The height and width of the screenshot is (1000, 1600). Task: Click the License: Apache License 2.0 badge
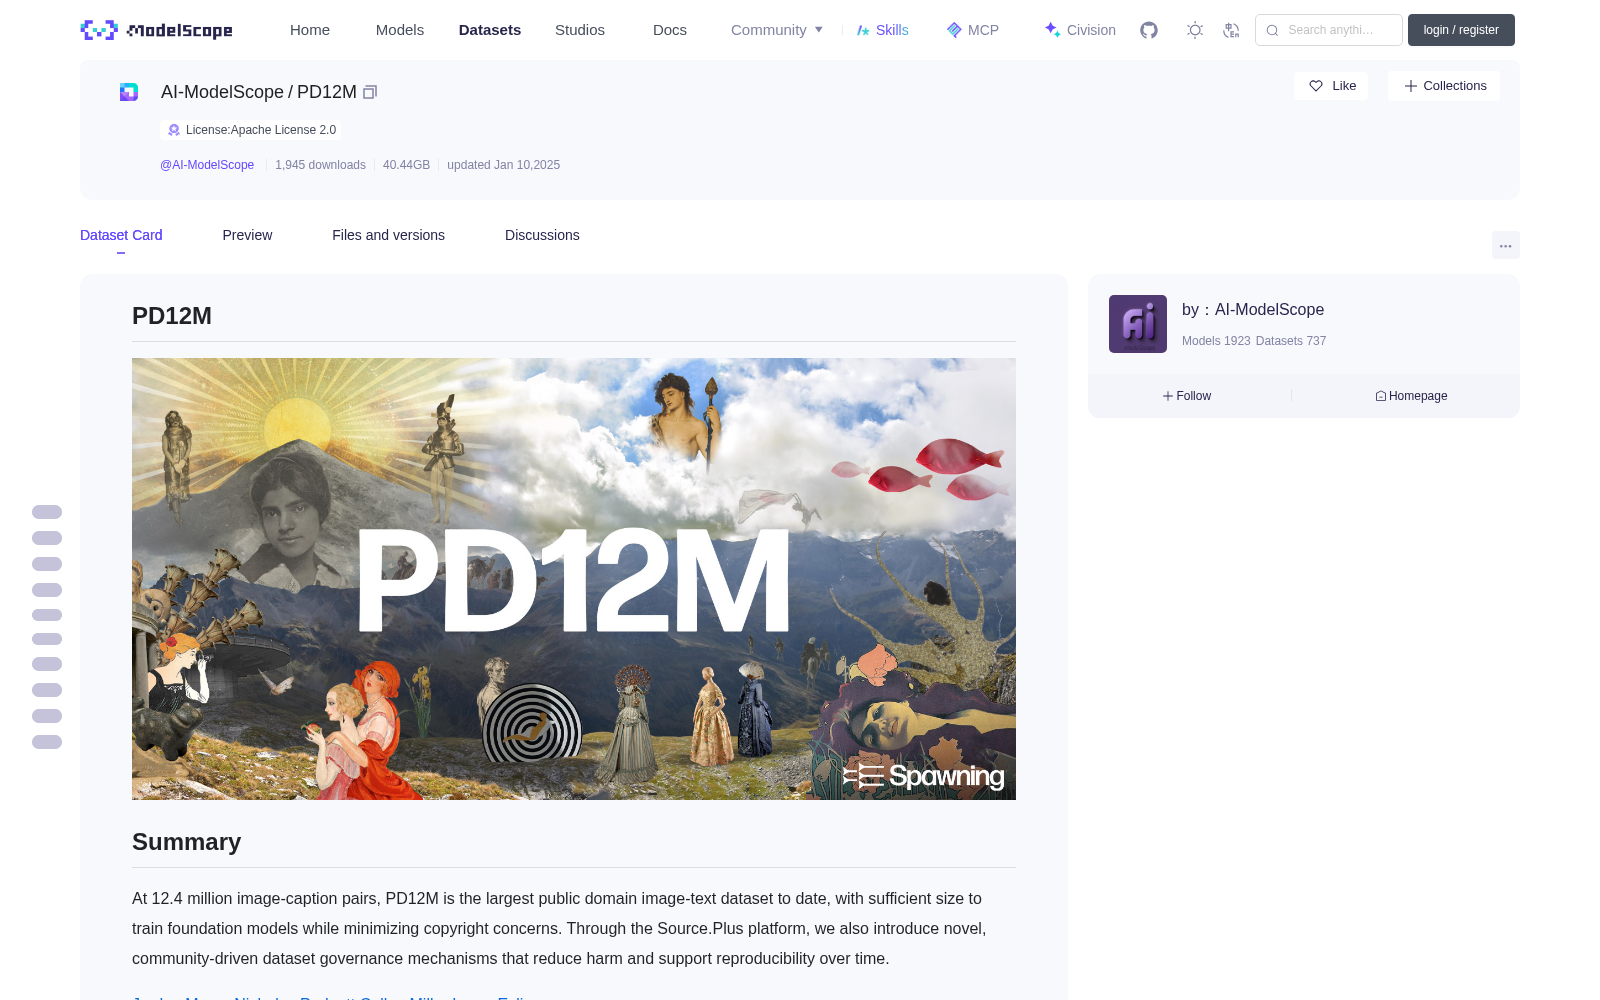pos(251,130)
